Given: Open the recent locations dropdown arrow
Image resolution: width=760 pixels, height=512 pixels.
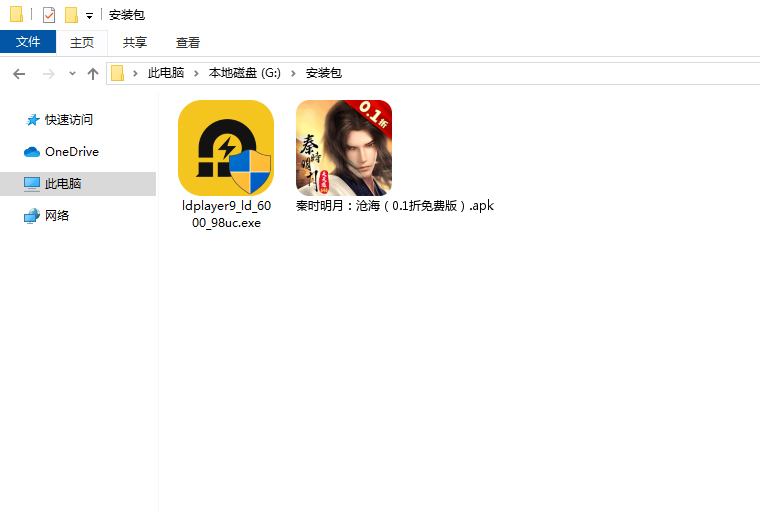Looking at the screenshot, I should tap(72, 74).
